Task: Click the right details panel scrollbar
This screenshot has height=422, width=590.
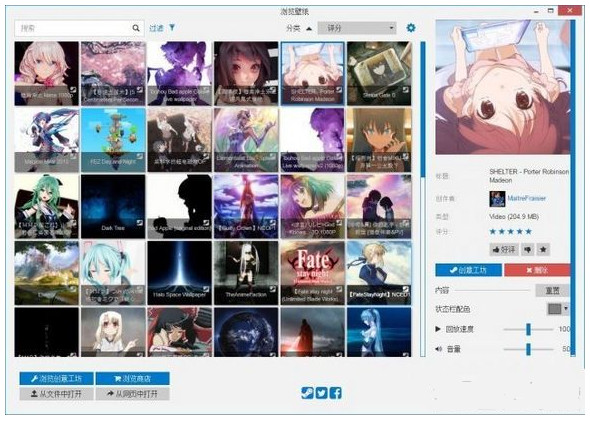Action: 573,188
